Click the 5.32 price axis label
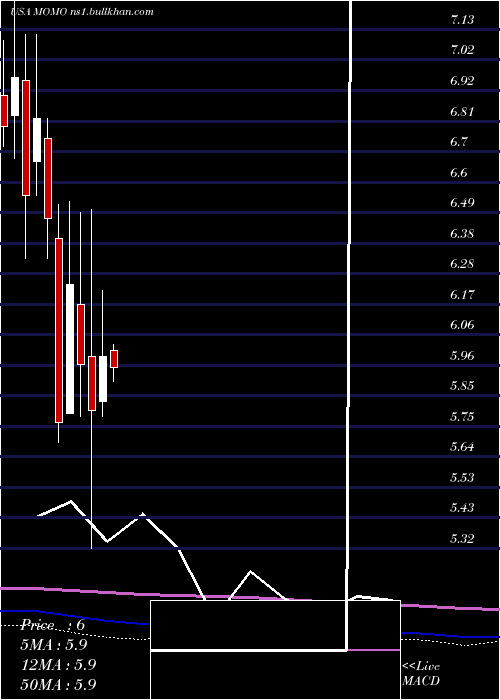The image size is (500, 700). coord(462,539)
